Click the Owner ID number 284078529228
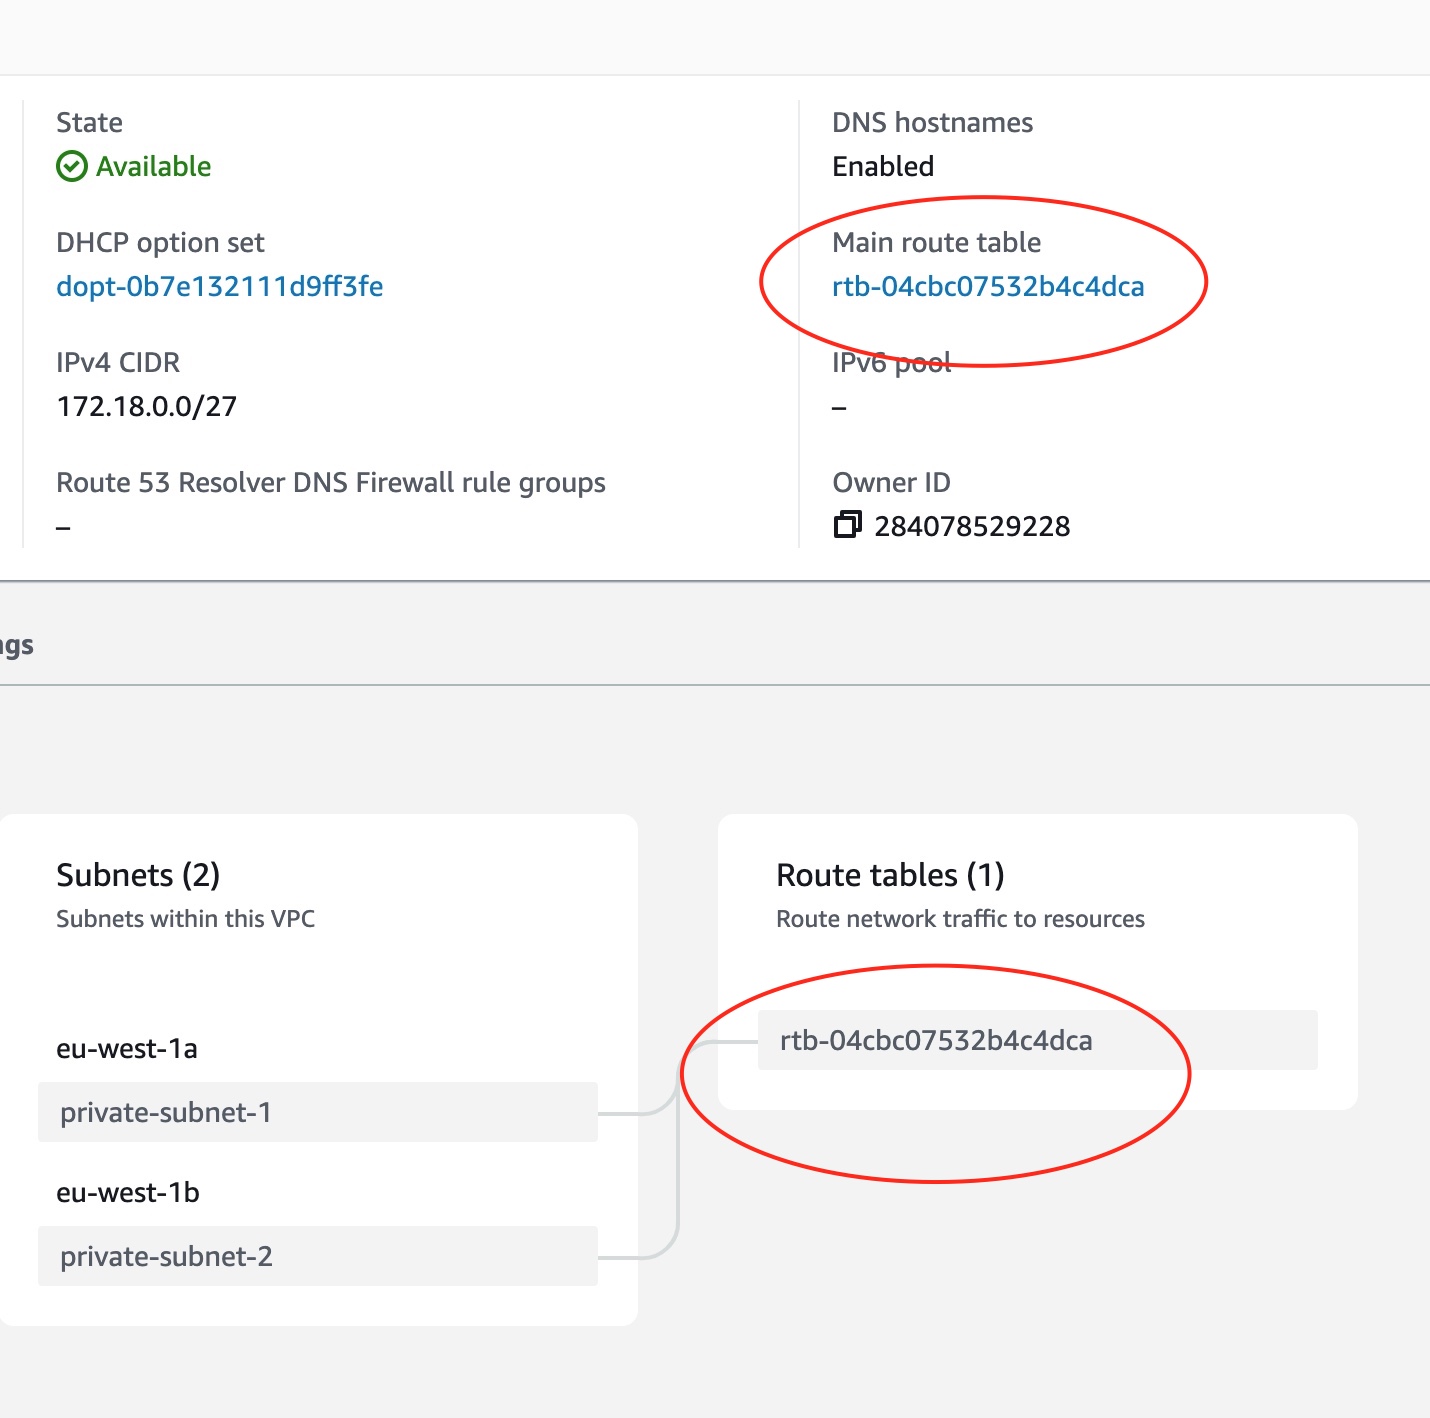 click(972, 526)
